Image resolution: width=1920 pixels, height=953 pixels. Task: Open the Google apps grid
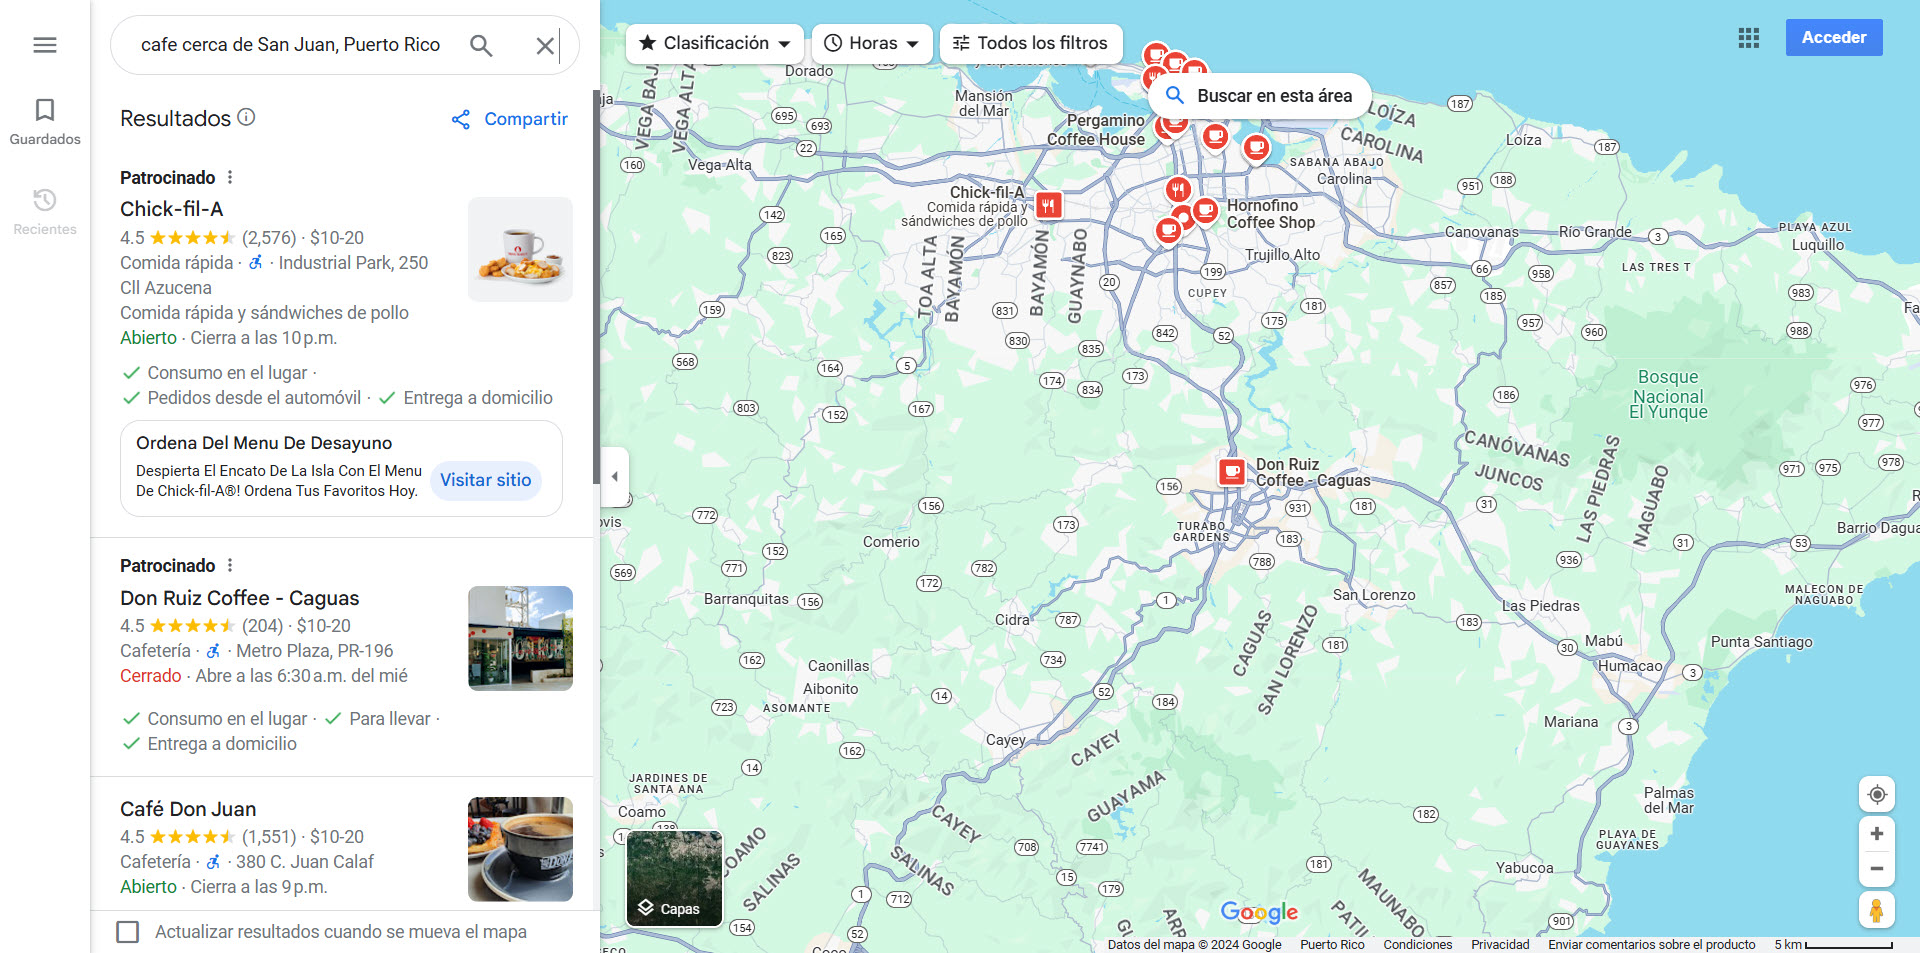coord(1748,38)
